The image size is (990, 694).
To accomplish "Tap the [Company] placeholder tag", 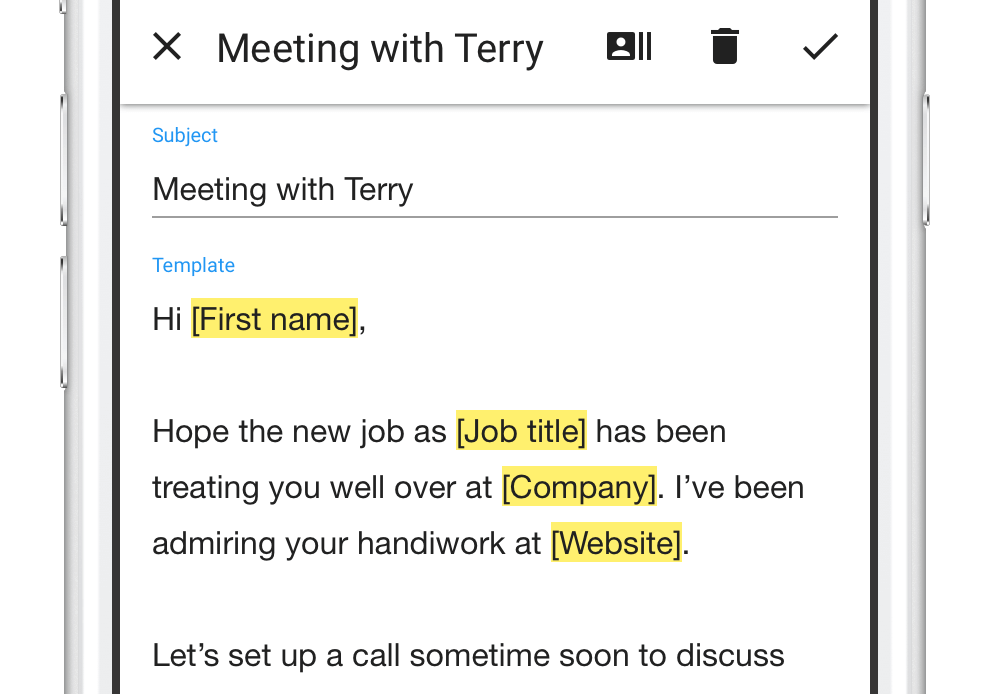I will 579,487.
